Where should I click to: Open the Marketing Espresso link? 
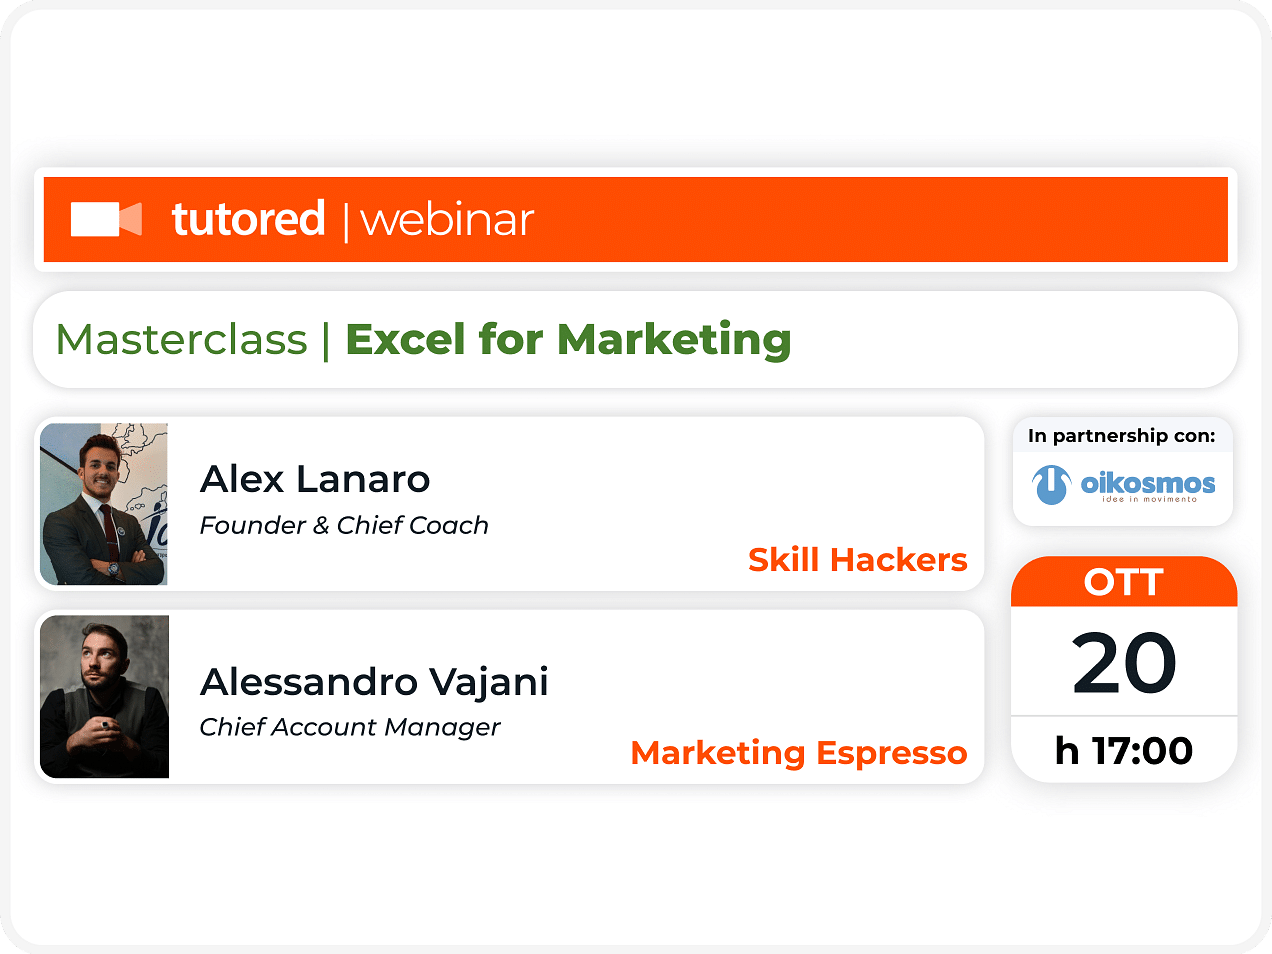point(799,753)
